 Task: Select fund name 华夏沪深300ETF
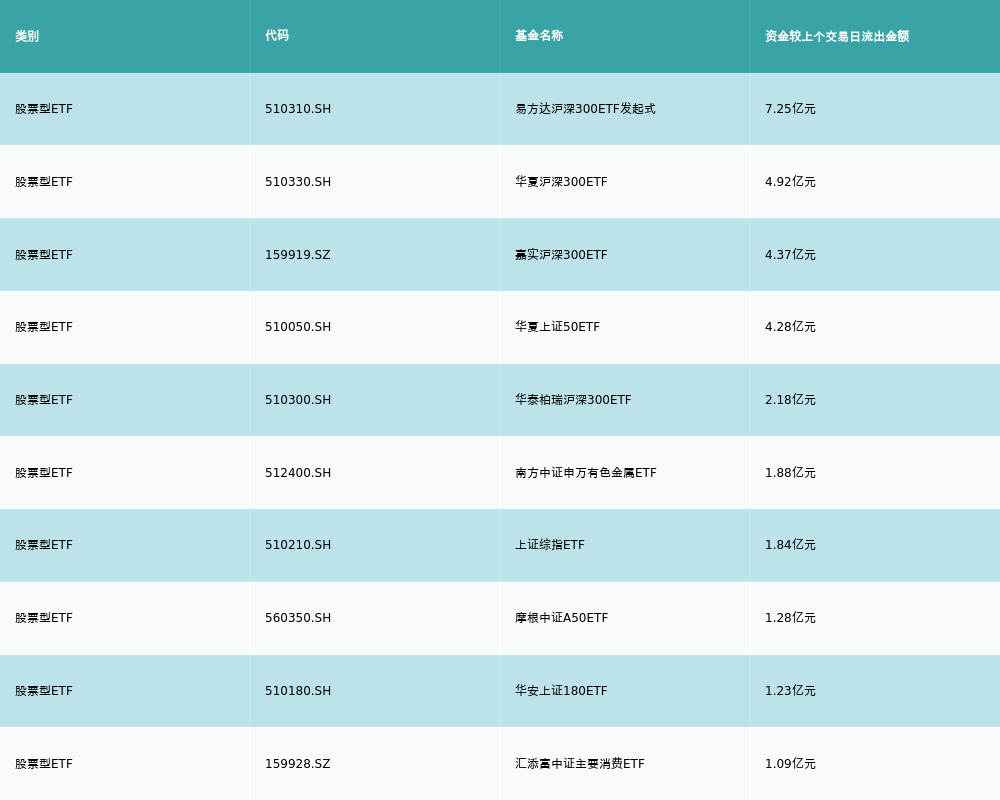click(x=561, y=182)
